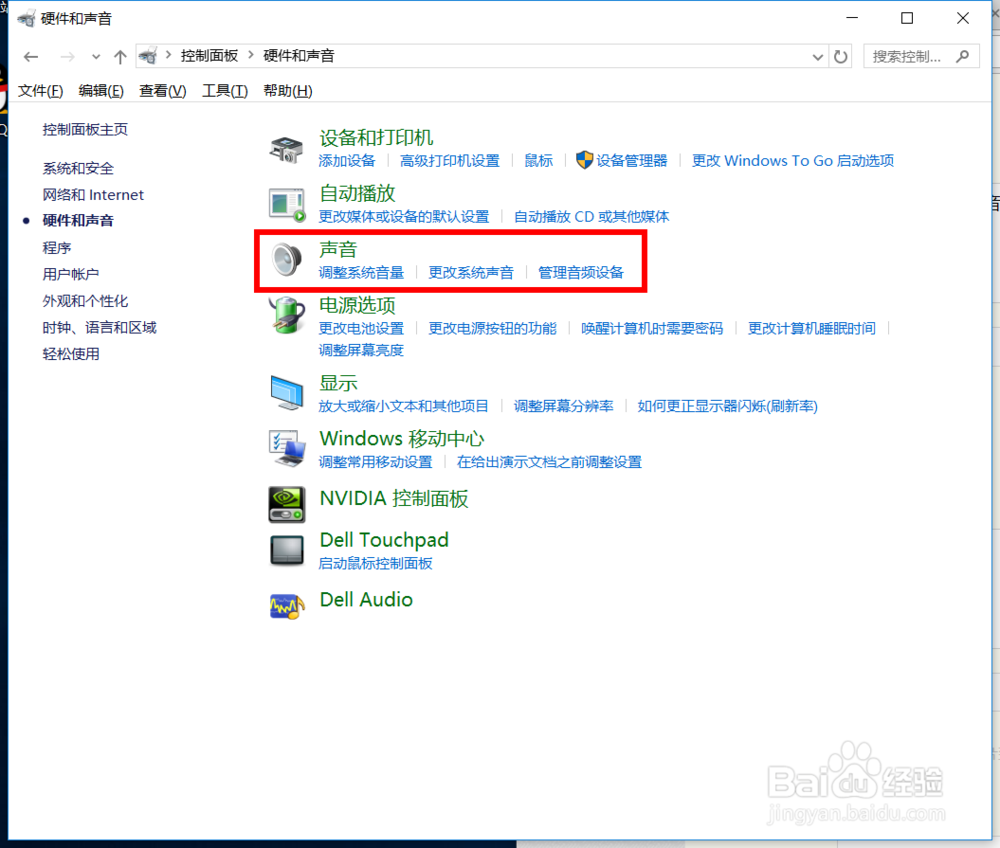This screenshot has width=1000, height=848.
Task: Open 管理音频设备 link
Action: [x=580, y=273]
